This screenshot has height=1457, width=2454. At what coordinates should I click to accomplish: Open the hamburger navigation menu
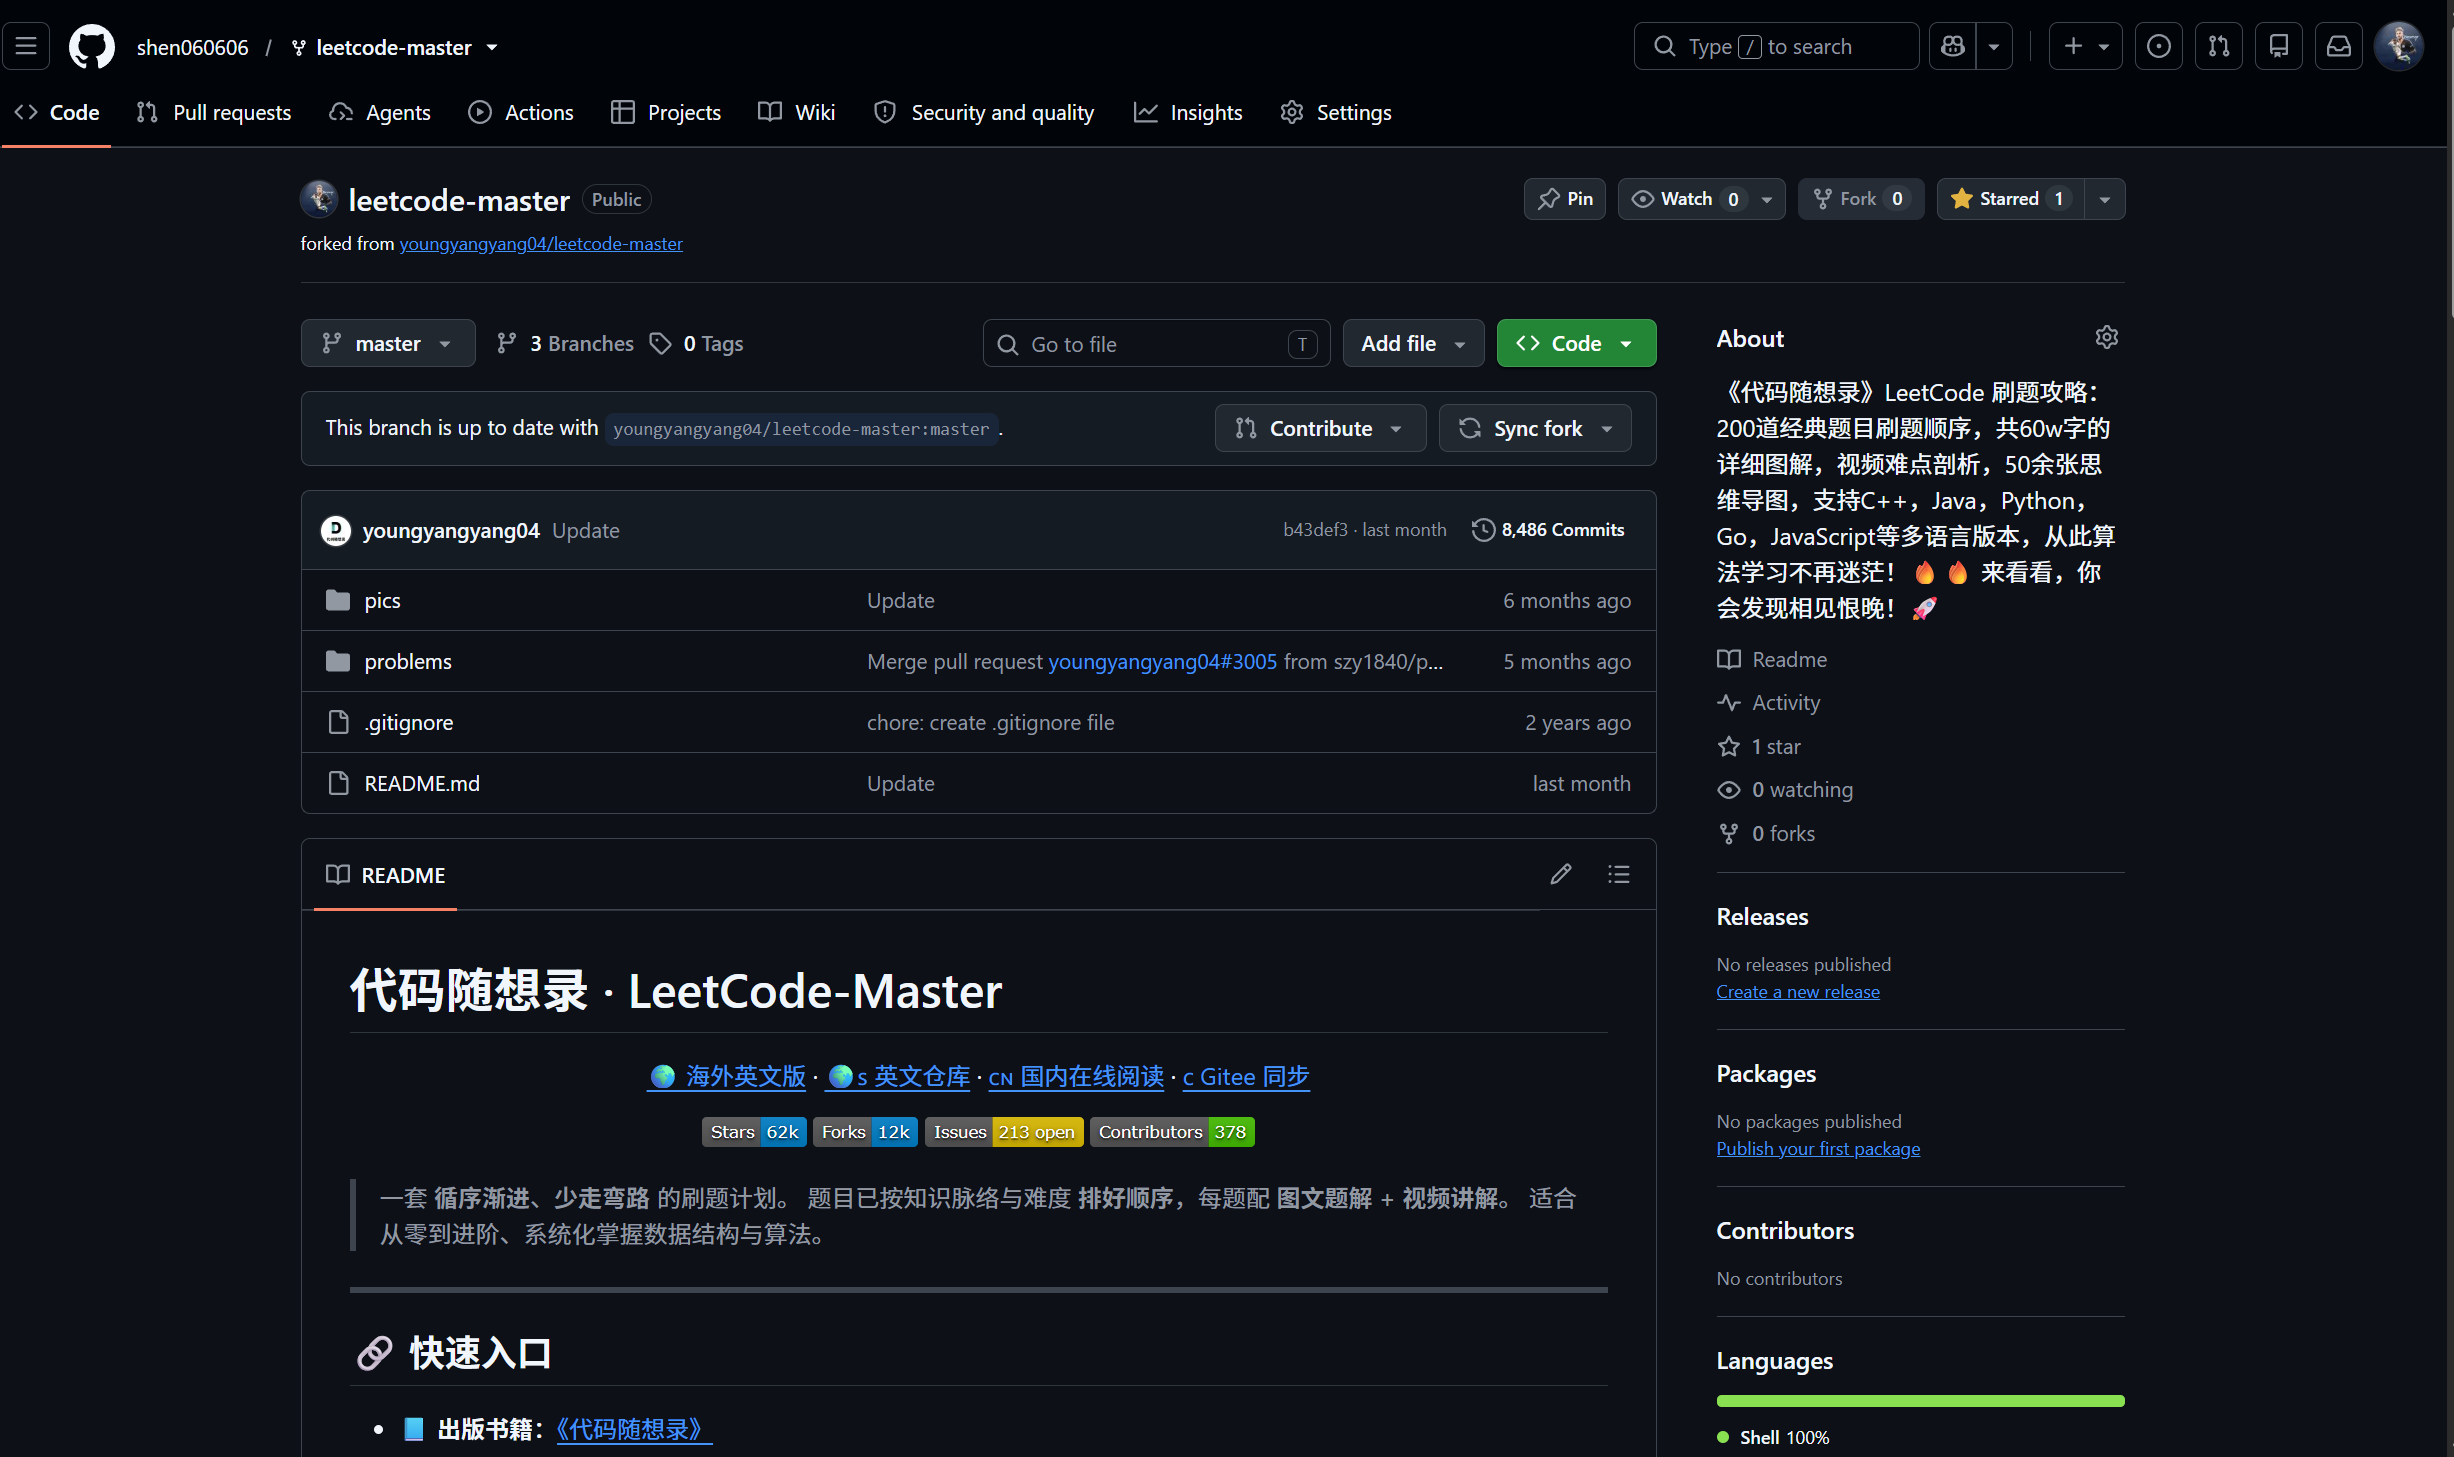[27, 47]
